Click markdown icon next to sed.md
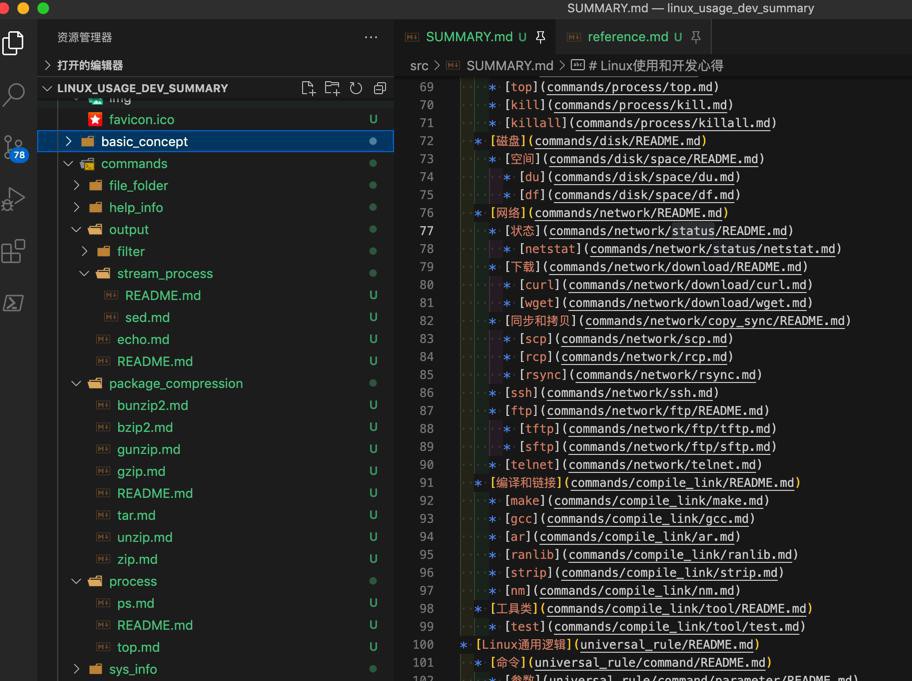This screenshot has width=912, height=681. [x=111, y=318]
